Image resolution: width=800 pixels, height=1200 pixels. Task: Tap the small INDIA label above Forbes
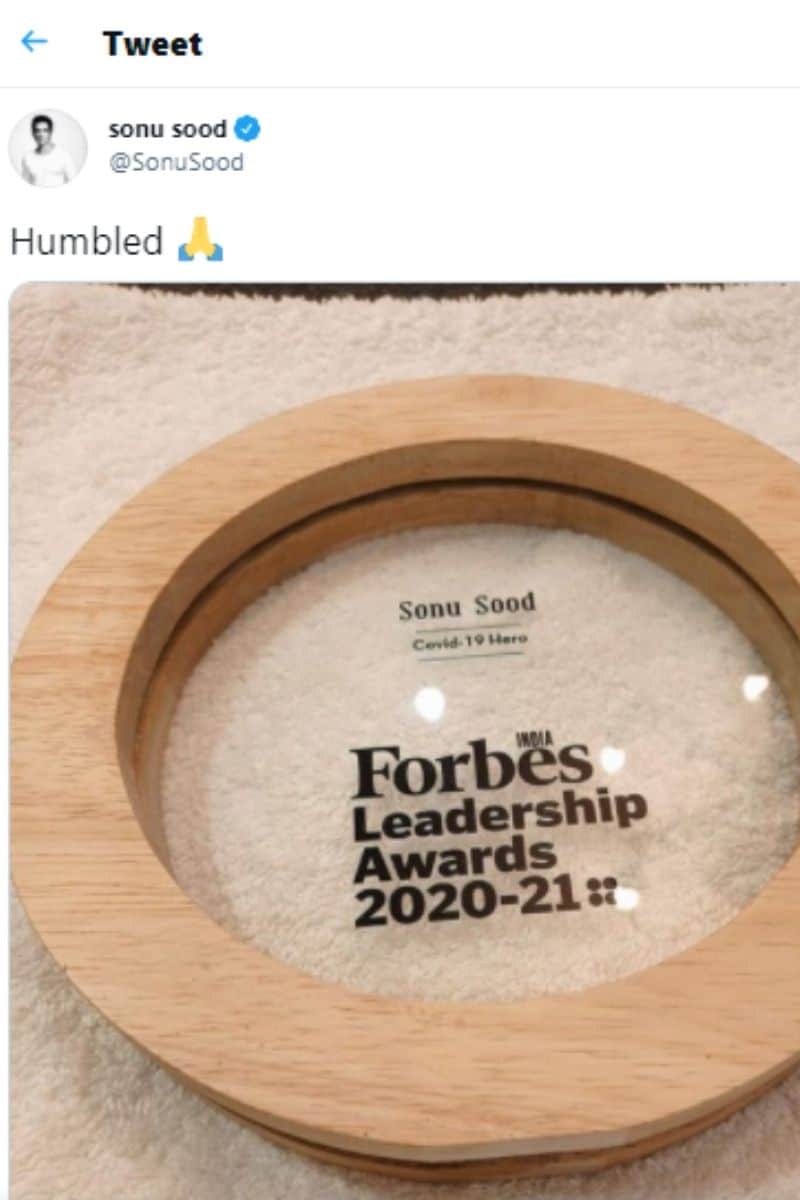536,742
